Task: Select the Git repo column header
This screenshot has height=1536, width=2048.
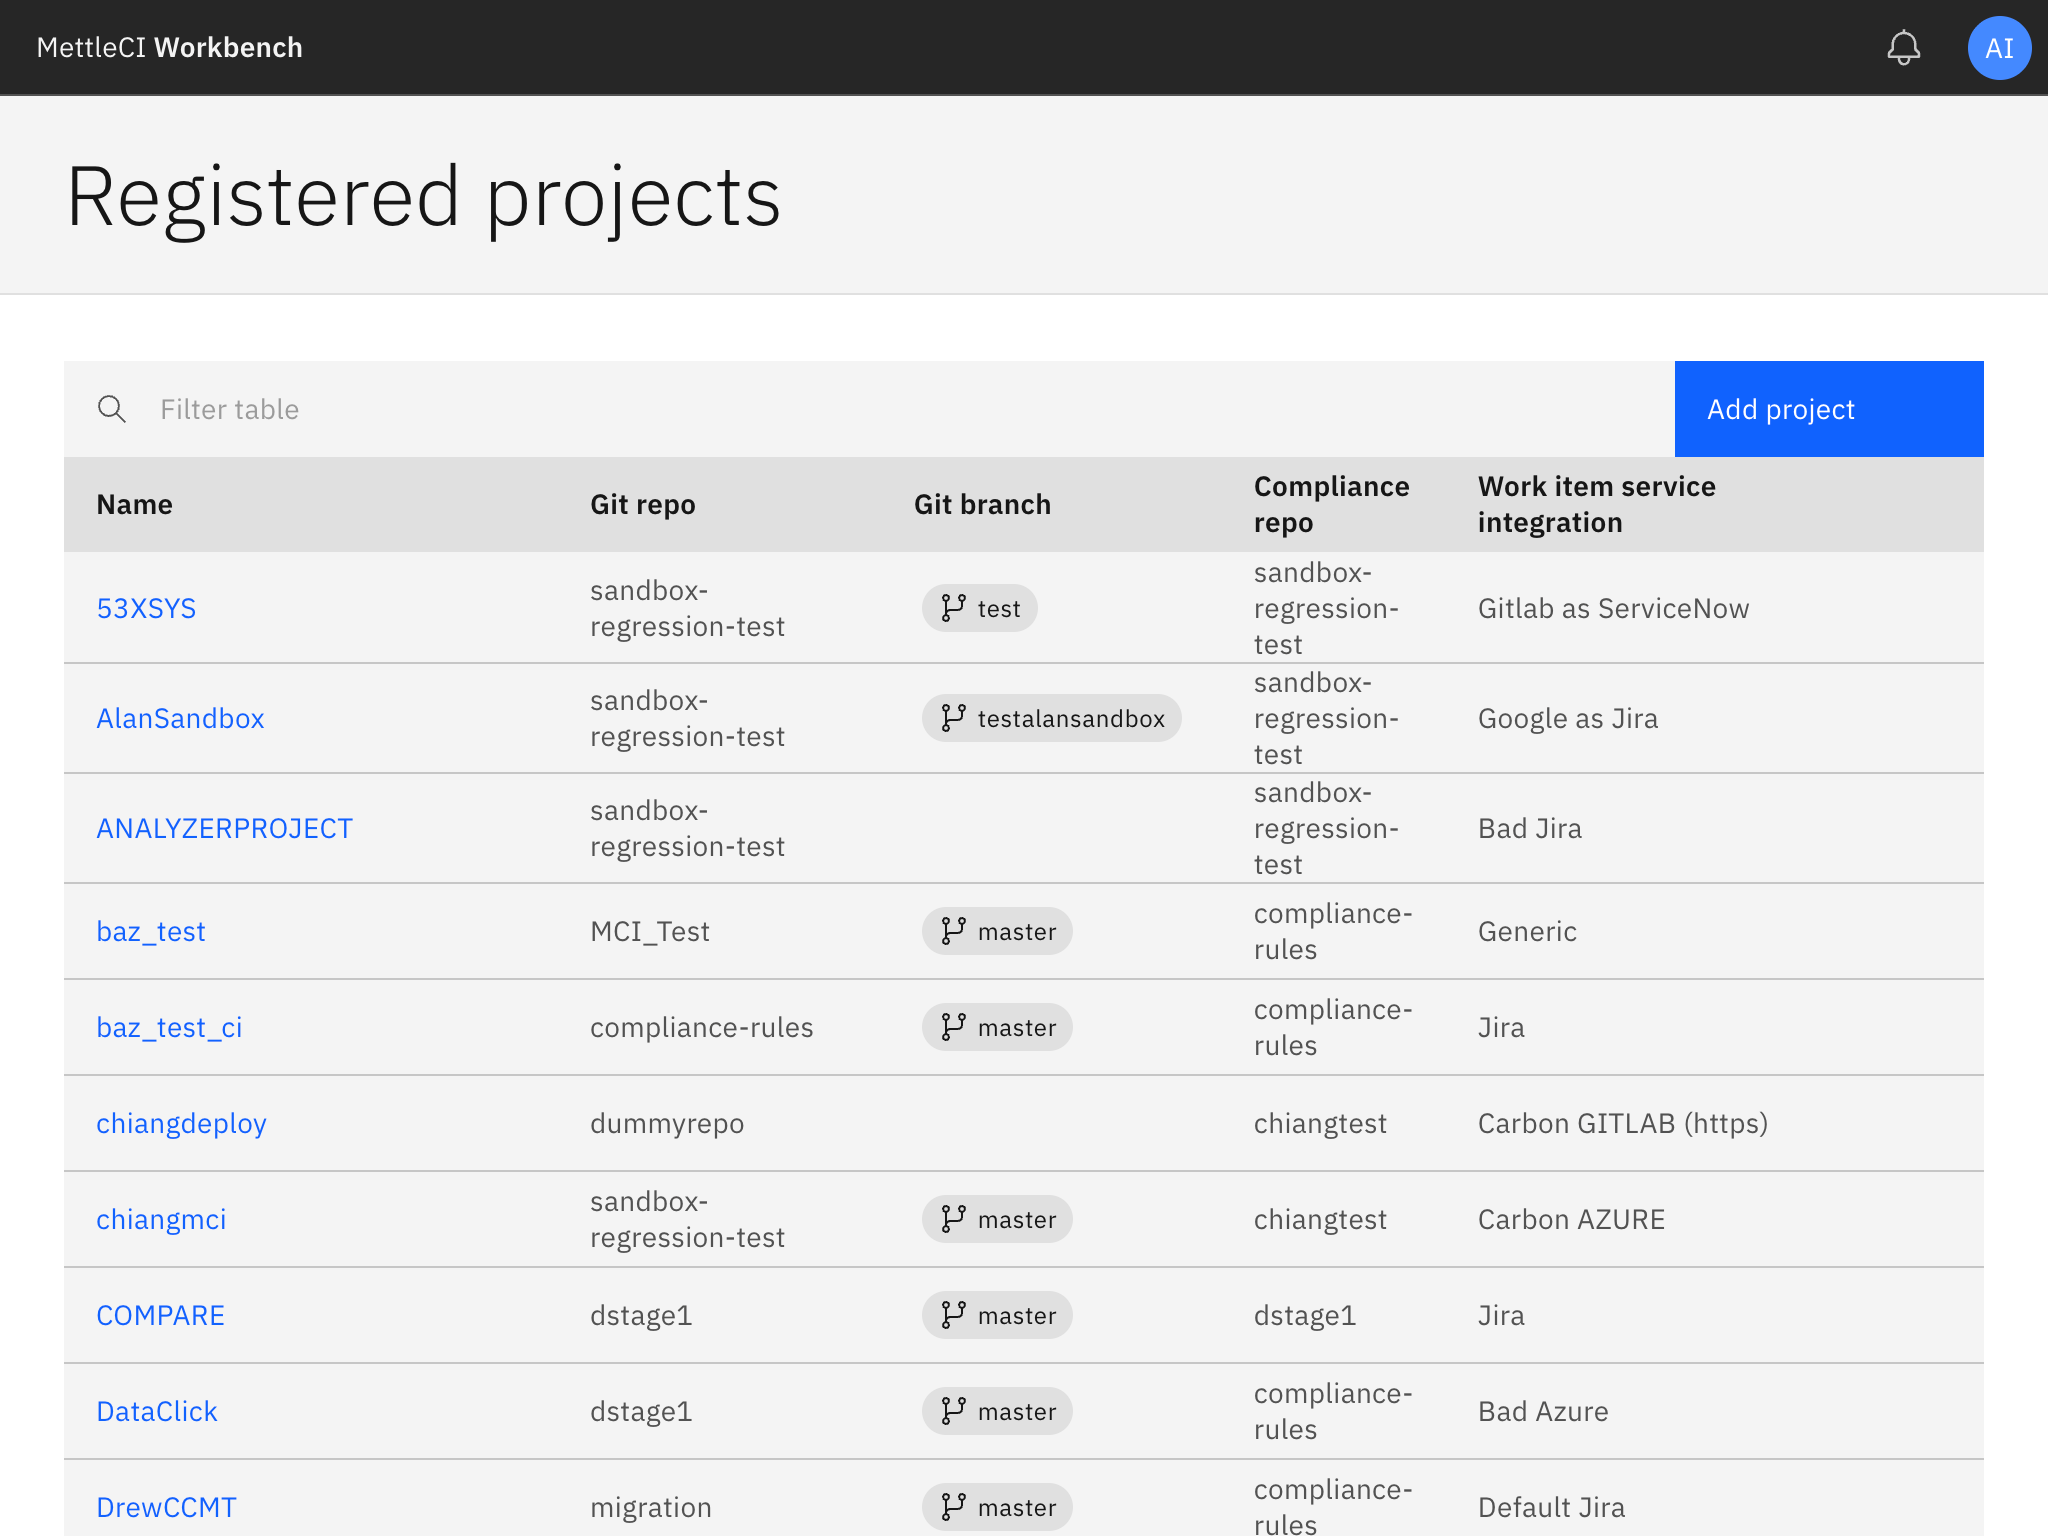Action: tap(642, 504)
